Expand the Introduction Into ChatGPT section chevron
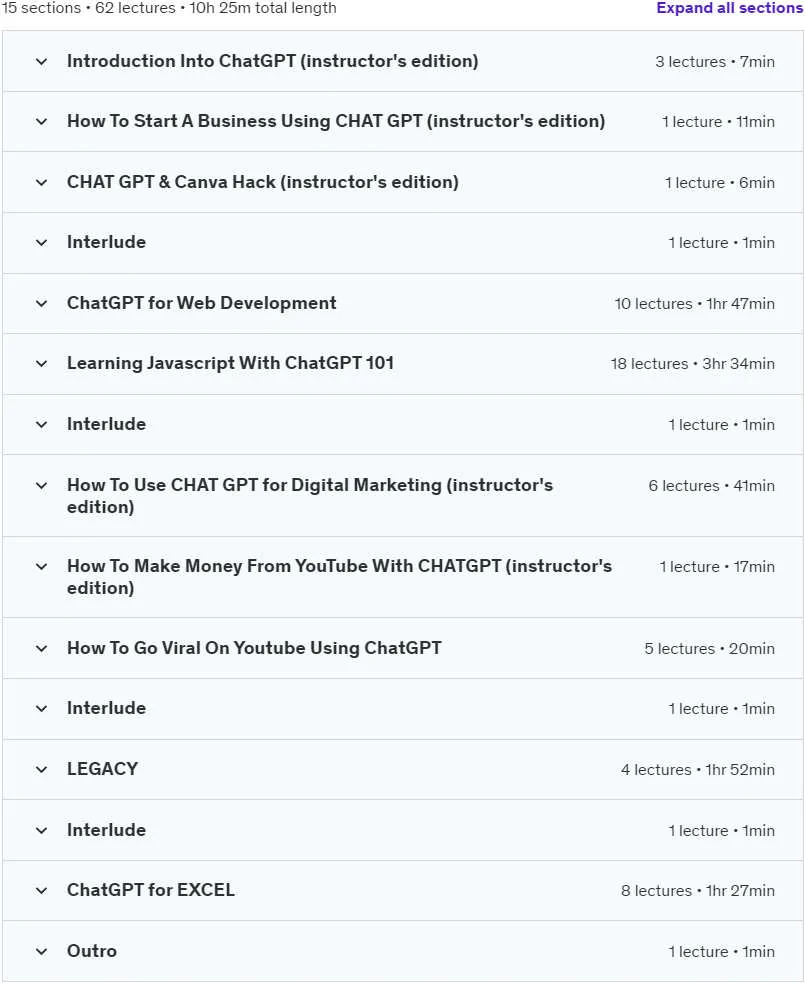This screenshot has height=983, width=805. click(x=41, y=61)
